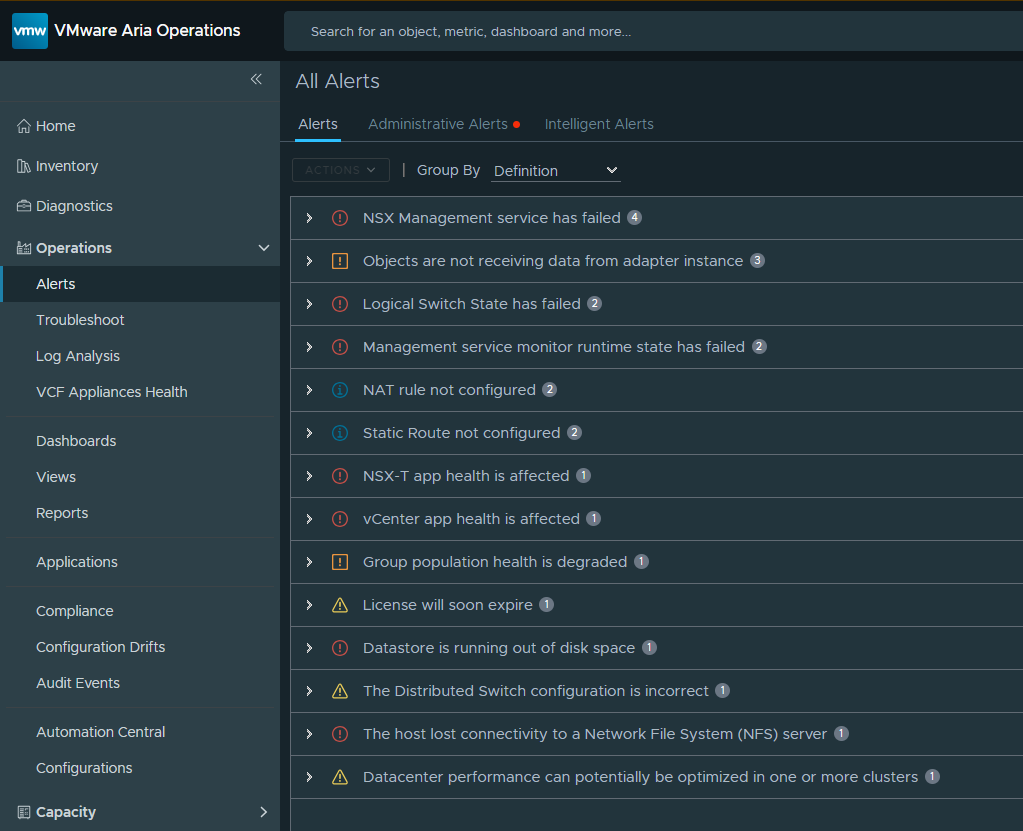1023x831 pixels.
Task: Expand Datastore is running out of disk space
Action: [x=309, y=648]
